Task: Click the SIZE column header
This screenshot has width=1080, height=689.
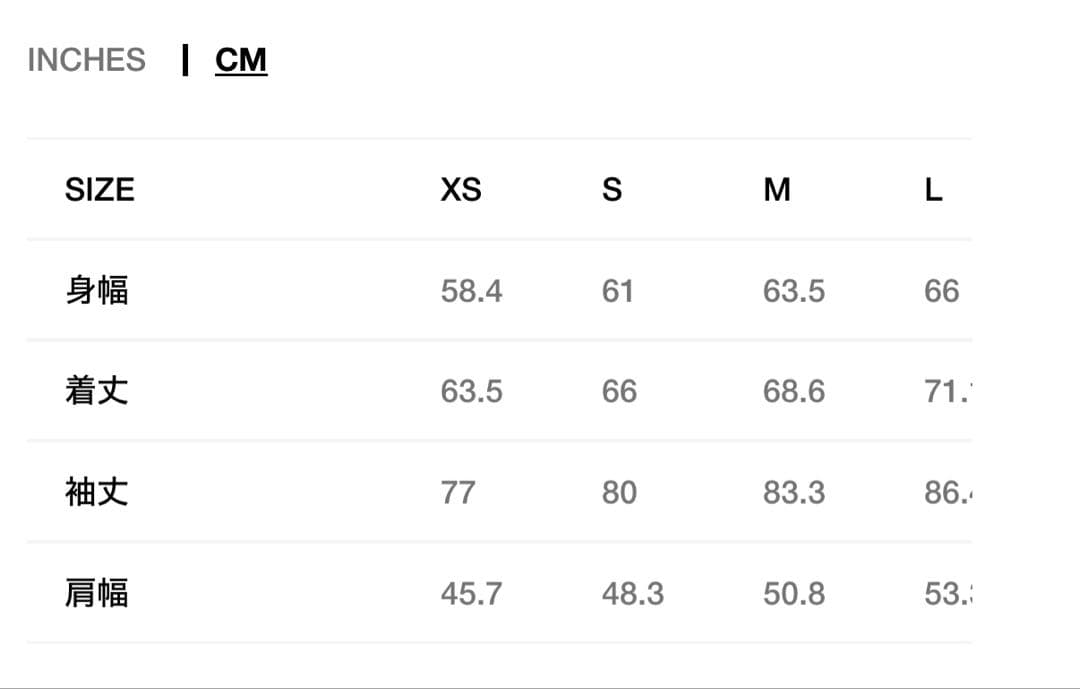Action: pyautogui.click(x=99, y=189)
